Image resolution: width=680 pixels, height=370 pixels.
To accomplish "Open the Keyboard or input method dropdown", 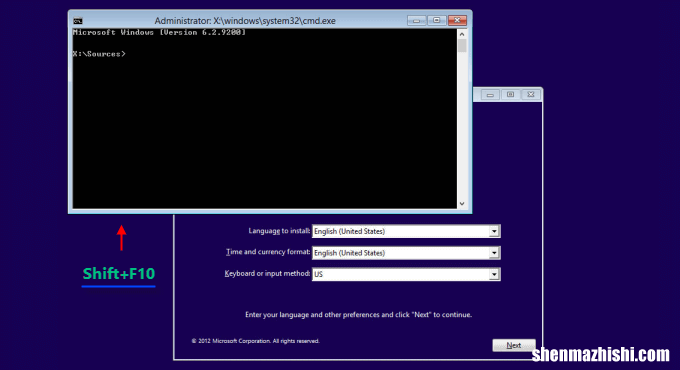I will (x=406, y=274).
